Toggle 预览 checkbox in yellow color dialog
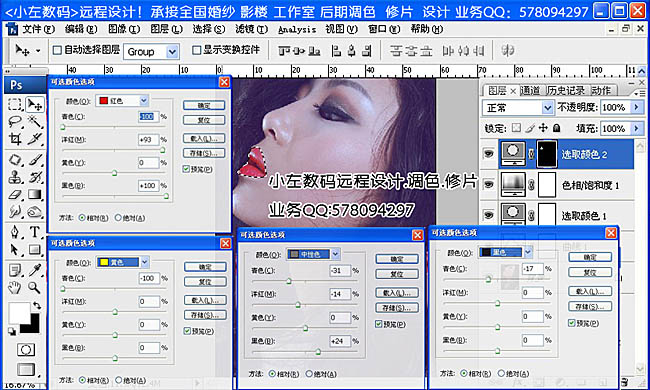The height and width of the screenshot is (390, 650). click(187, 331)
